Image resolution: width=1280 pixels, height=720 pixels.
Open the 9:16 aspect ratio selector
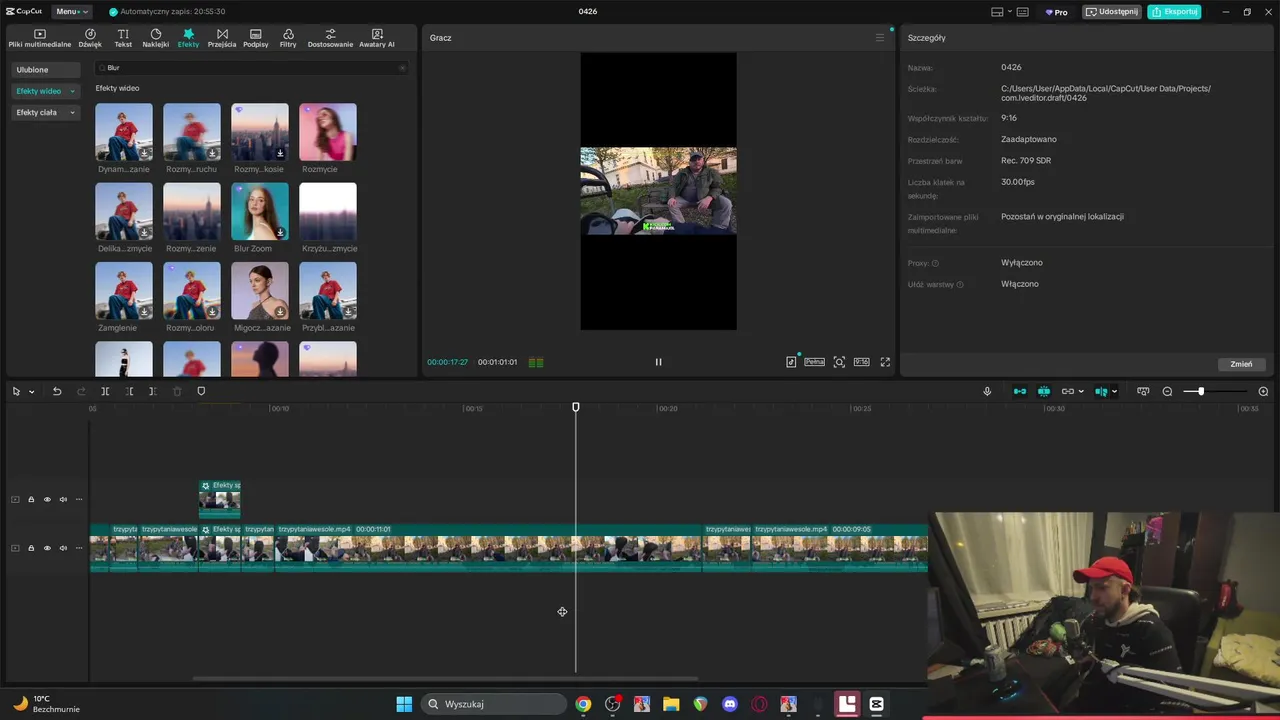click(x=861, y=362)
